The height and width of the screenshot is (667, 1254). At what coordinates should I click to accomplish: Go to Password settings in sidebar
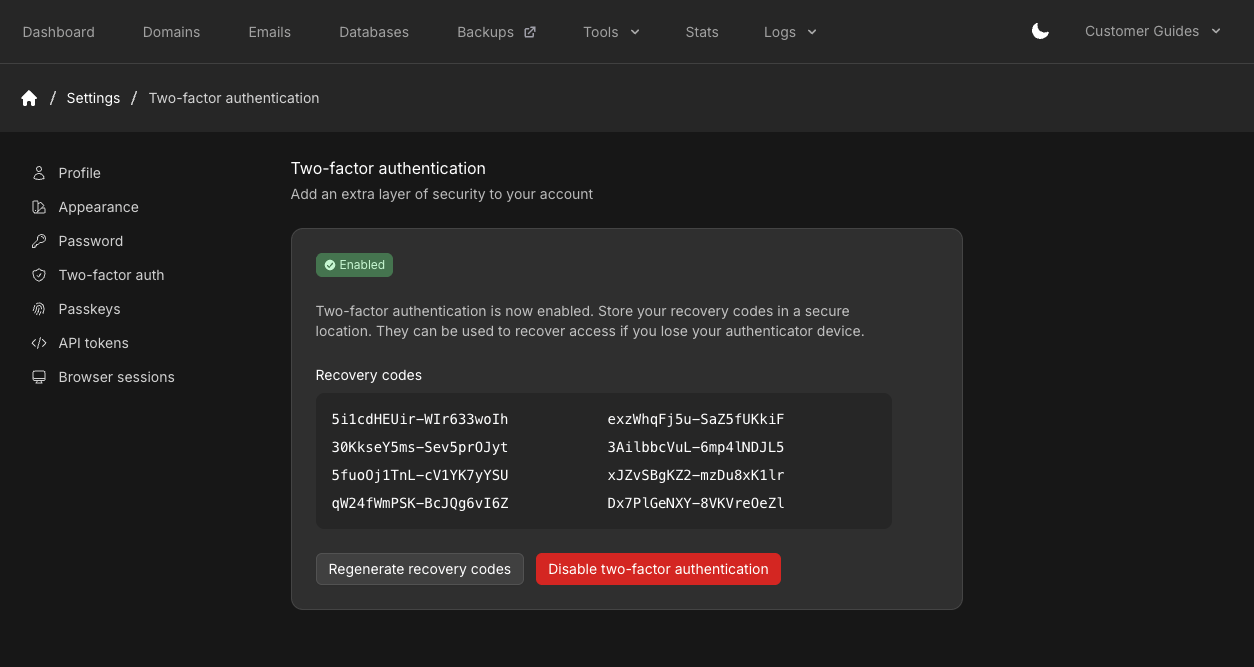(91, 241)
